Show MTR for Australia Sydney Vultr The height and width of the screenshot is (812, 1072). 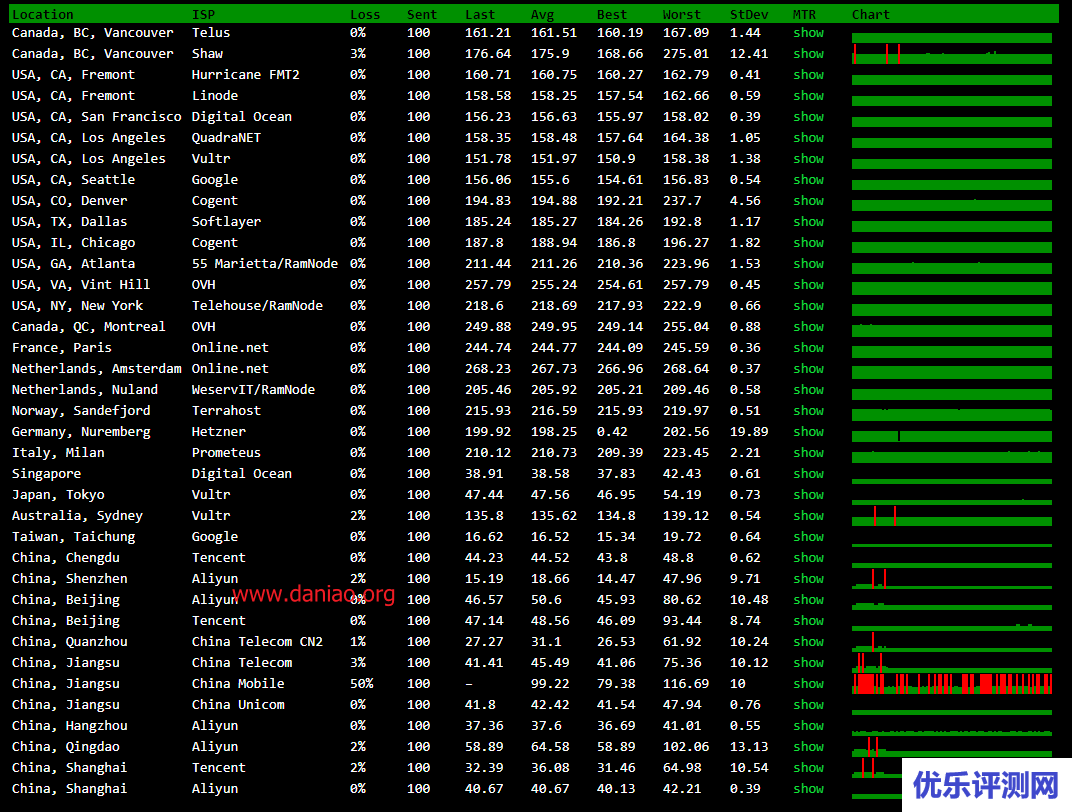tap(808, 516)
